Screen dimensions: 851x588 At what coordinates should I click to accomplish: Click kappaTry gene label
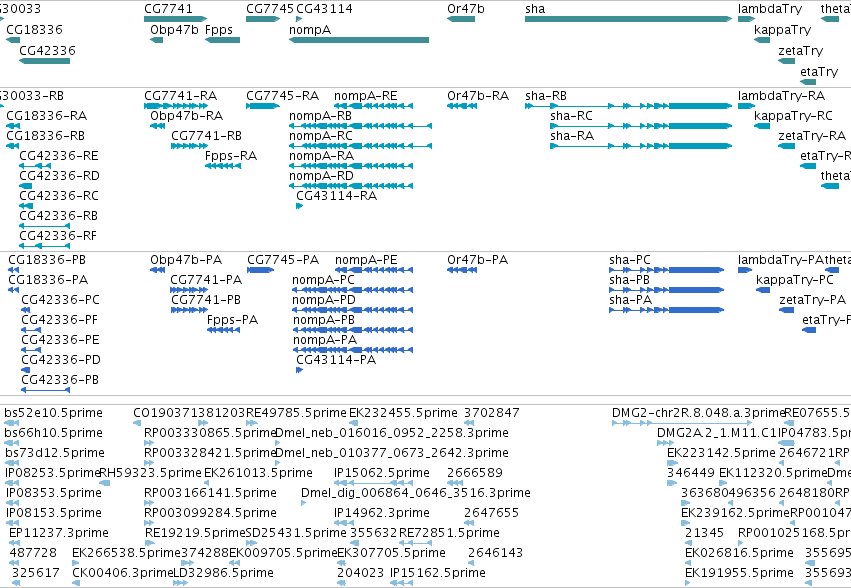point(782,30)
